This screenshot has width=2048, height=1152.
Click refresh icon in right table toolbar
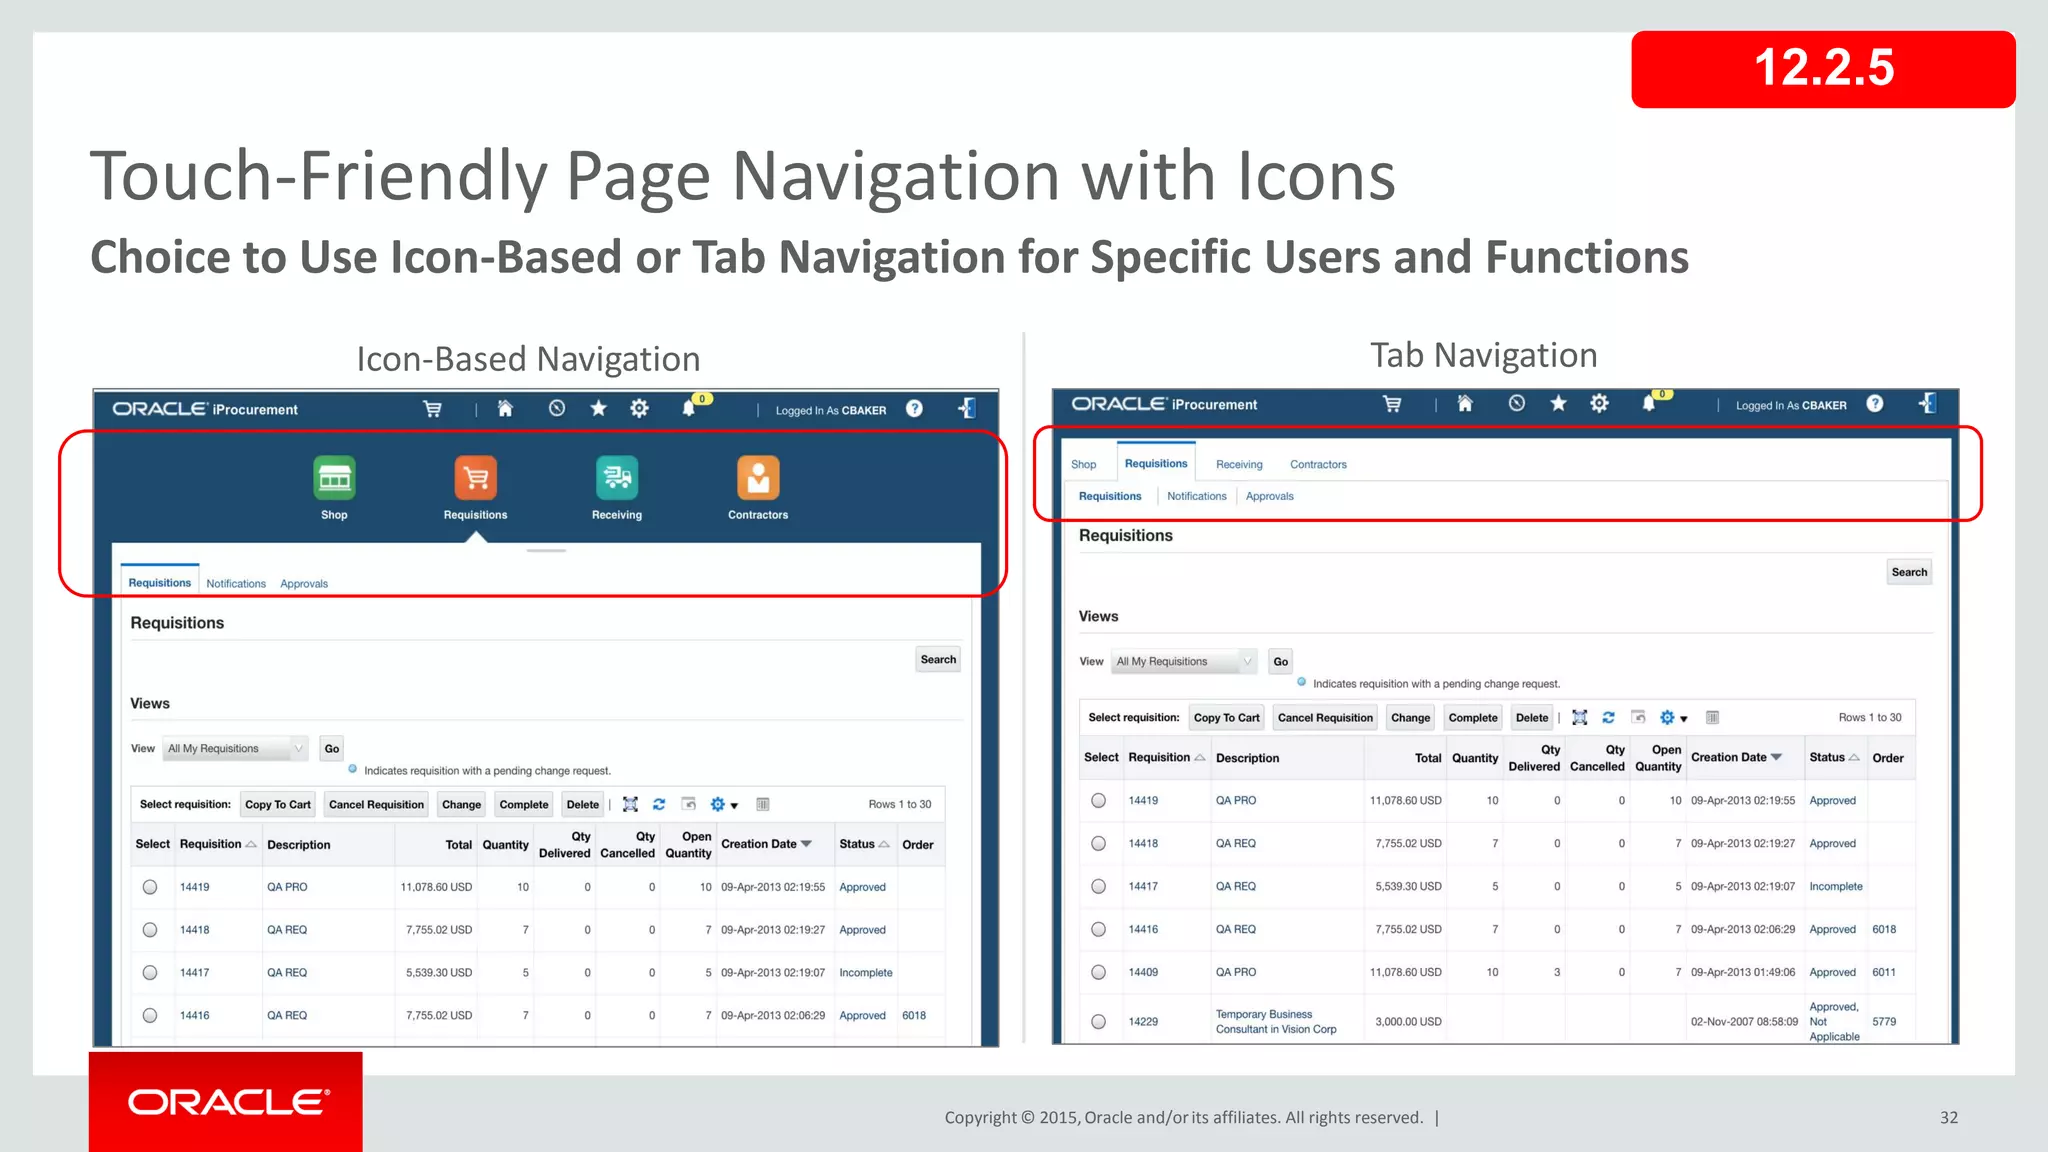click(1608, 717)
